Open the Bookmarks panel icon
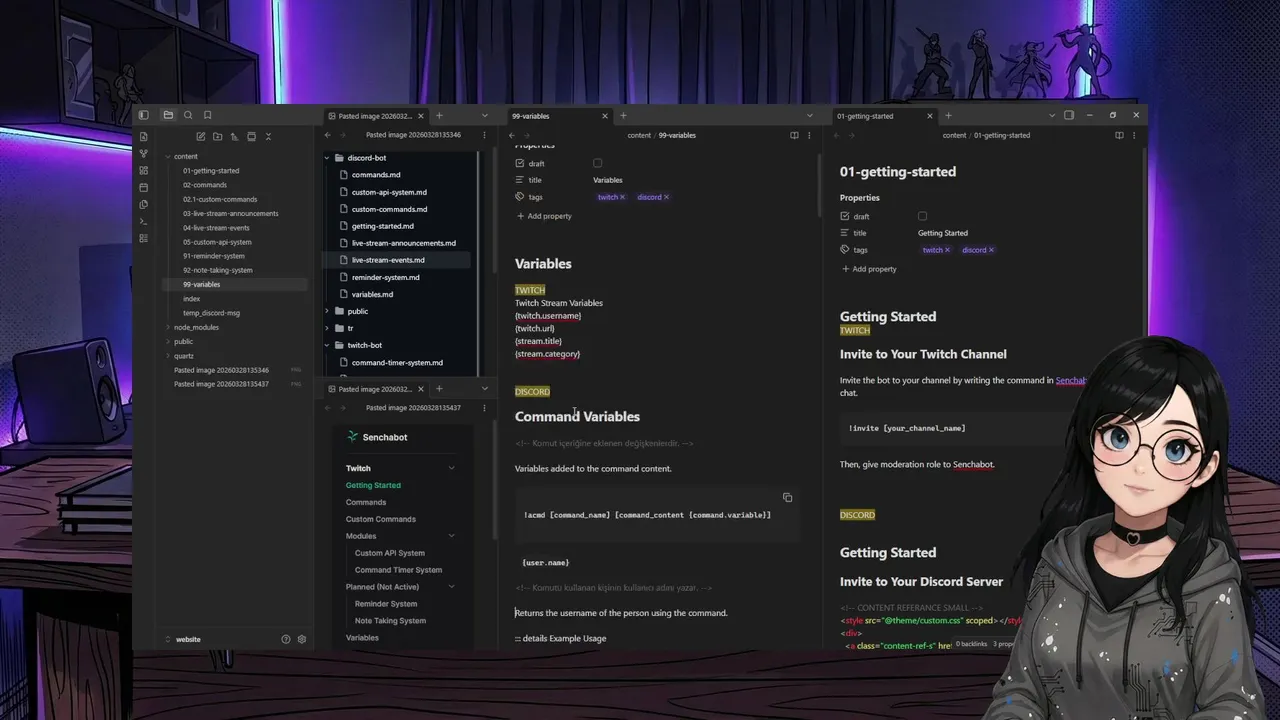The height and width of the screenshot is (720, 1280). click(x=208, y=115)
